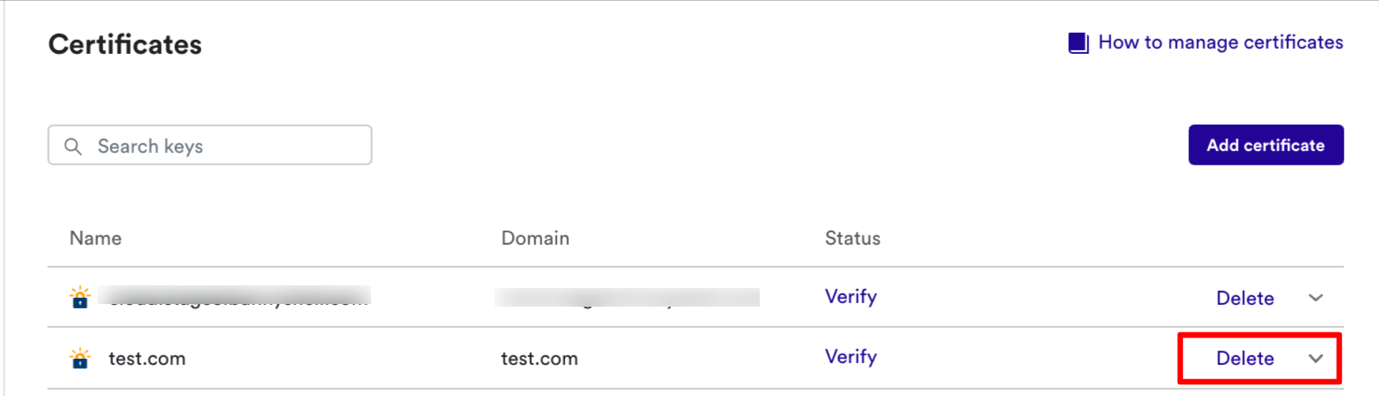Click the Name column header
1379x396 pixels.
[x=95, y=238]
